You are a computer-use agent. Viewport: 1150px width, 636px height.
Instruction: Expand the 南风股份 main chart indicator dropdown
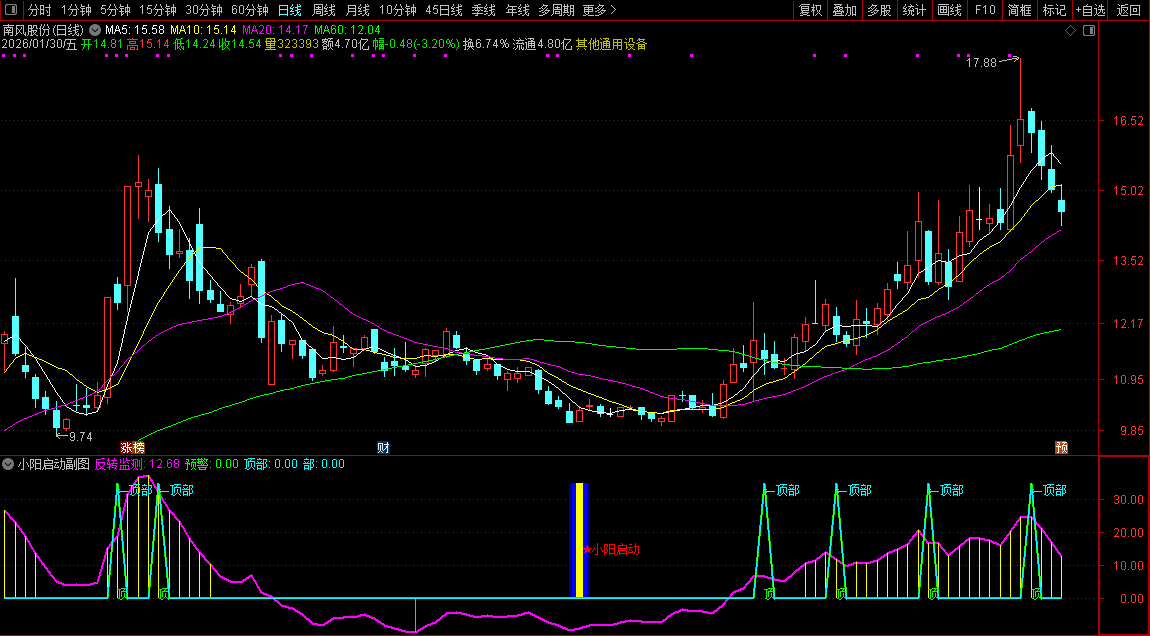95,30
